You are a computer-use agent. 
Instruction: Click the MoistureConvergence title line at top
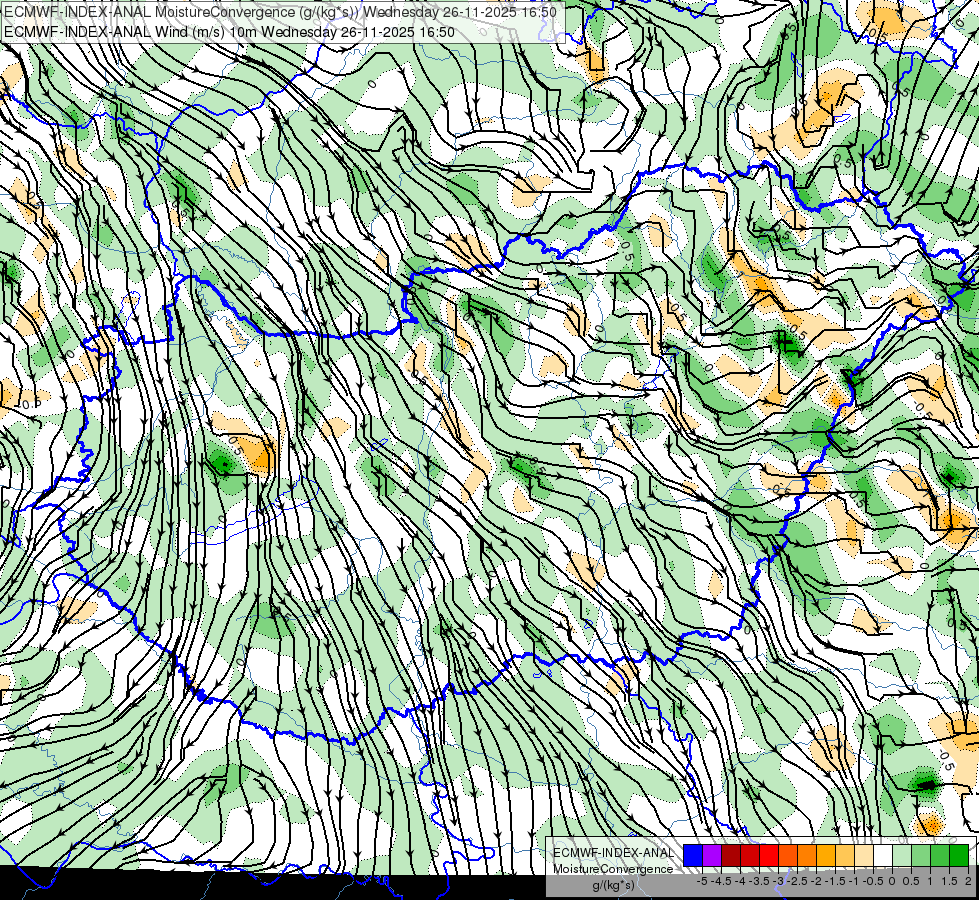[280, 12]
